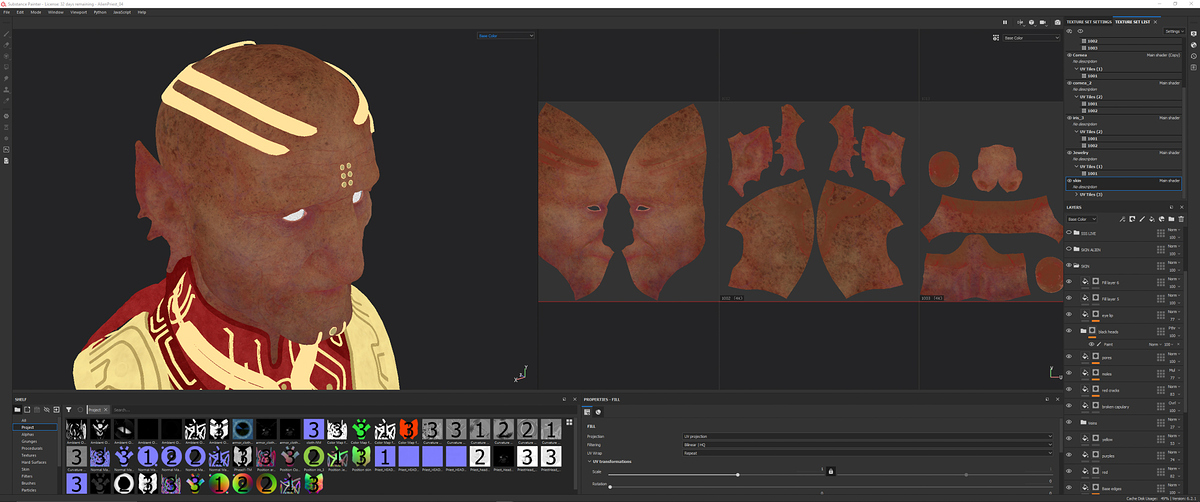The height and width of the screenshot is (502, 1200).
Task: Open the Viewport menu
Action: (x=79, y=12)
